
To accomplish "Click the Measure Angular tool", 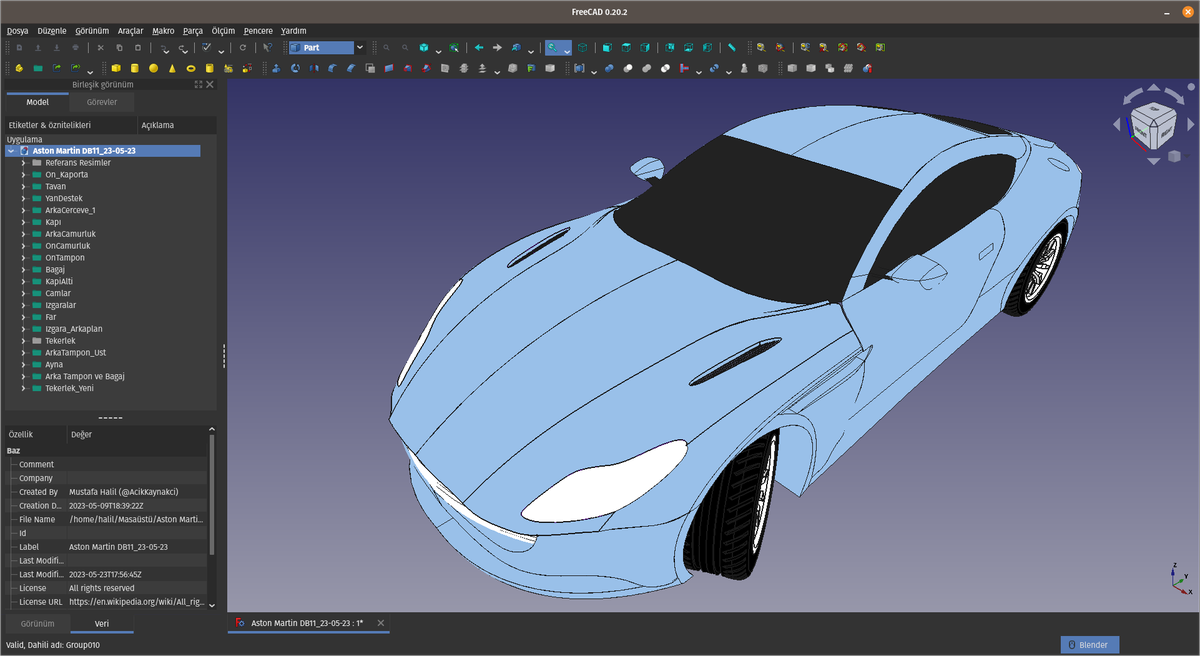I will [x=780, y=47].
